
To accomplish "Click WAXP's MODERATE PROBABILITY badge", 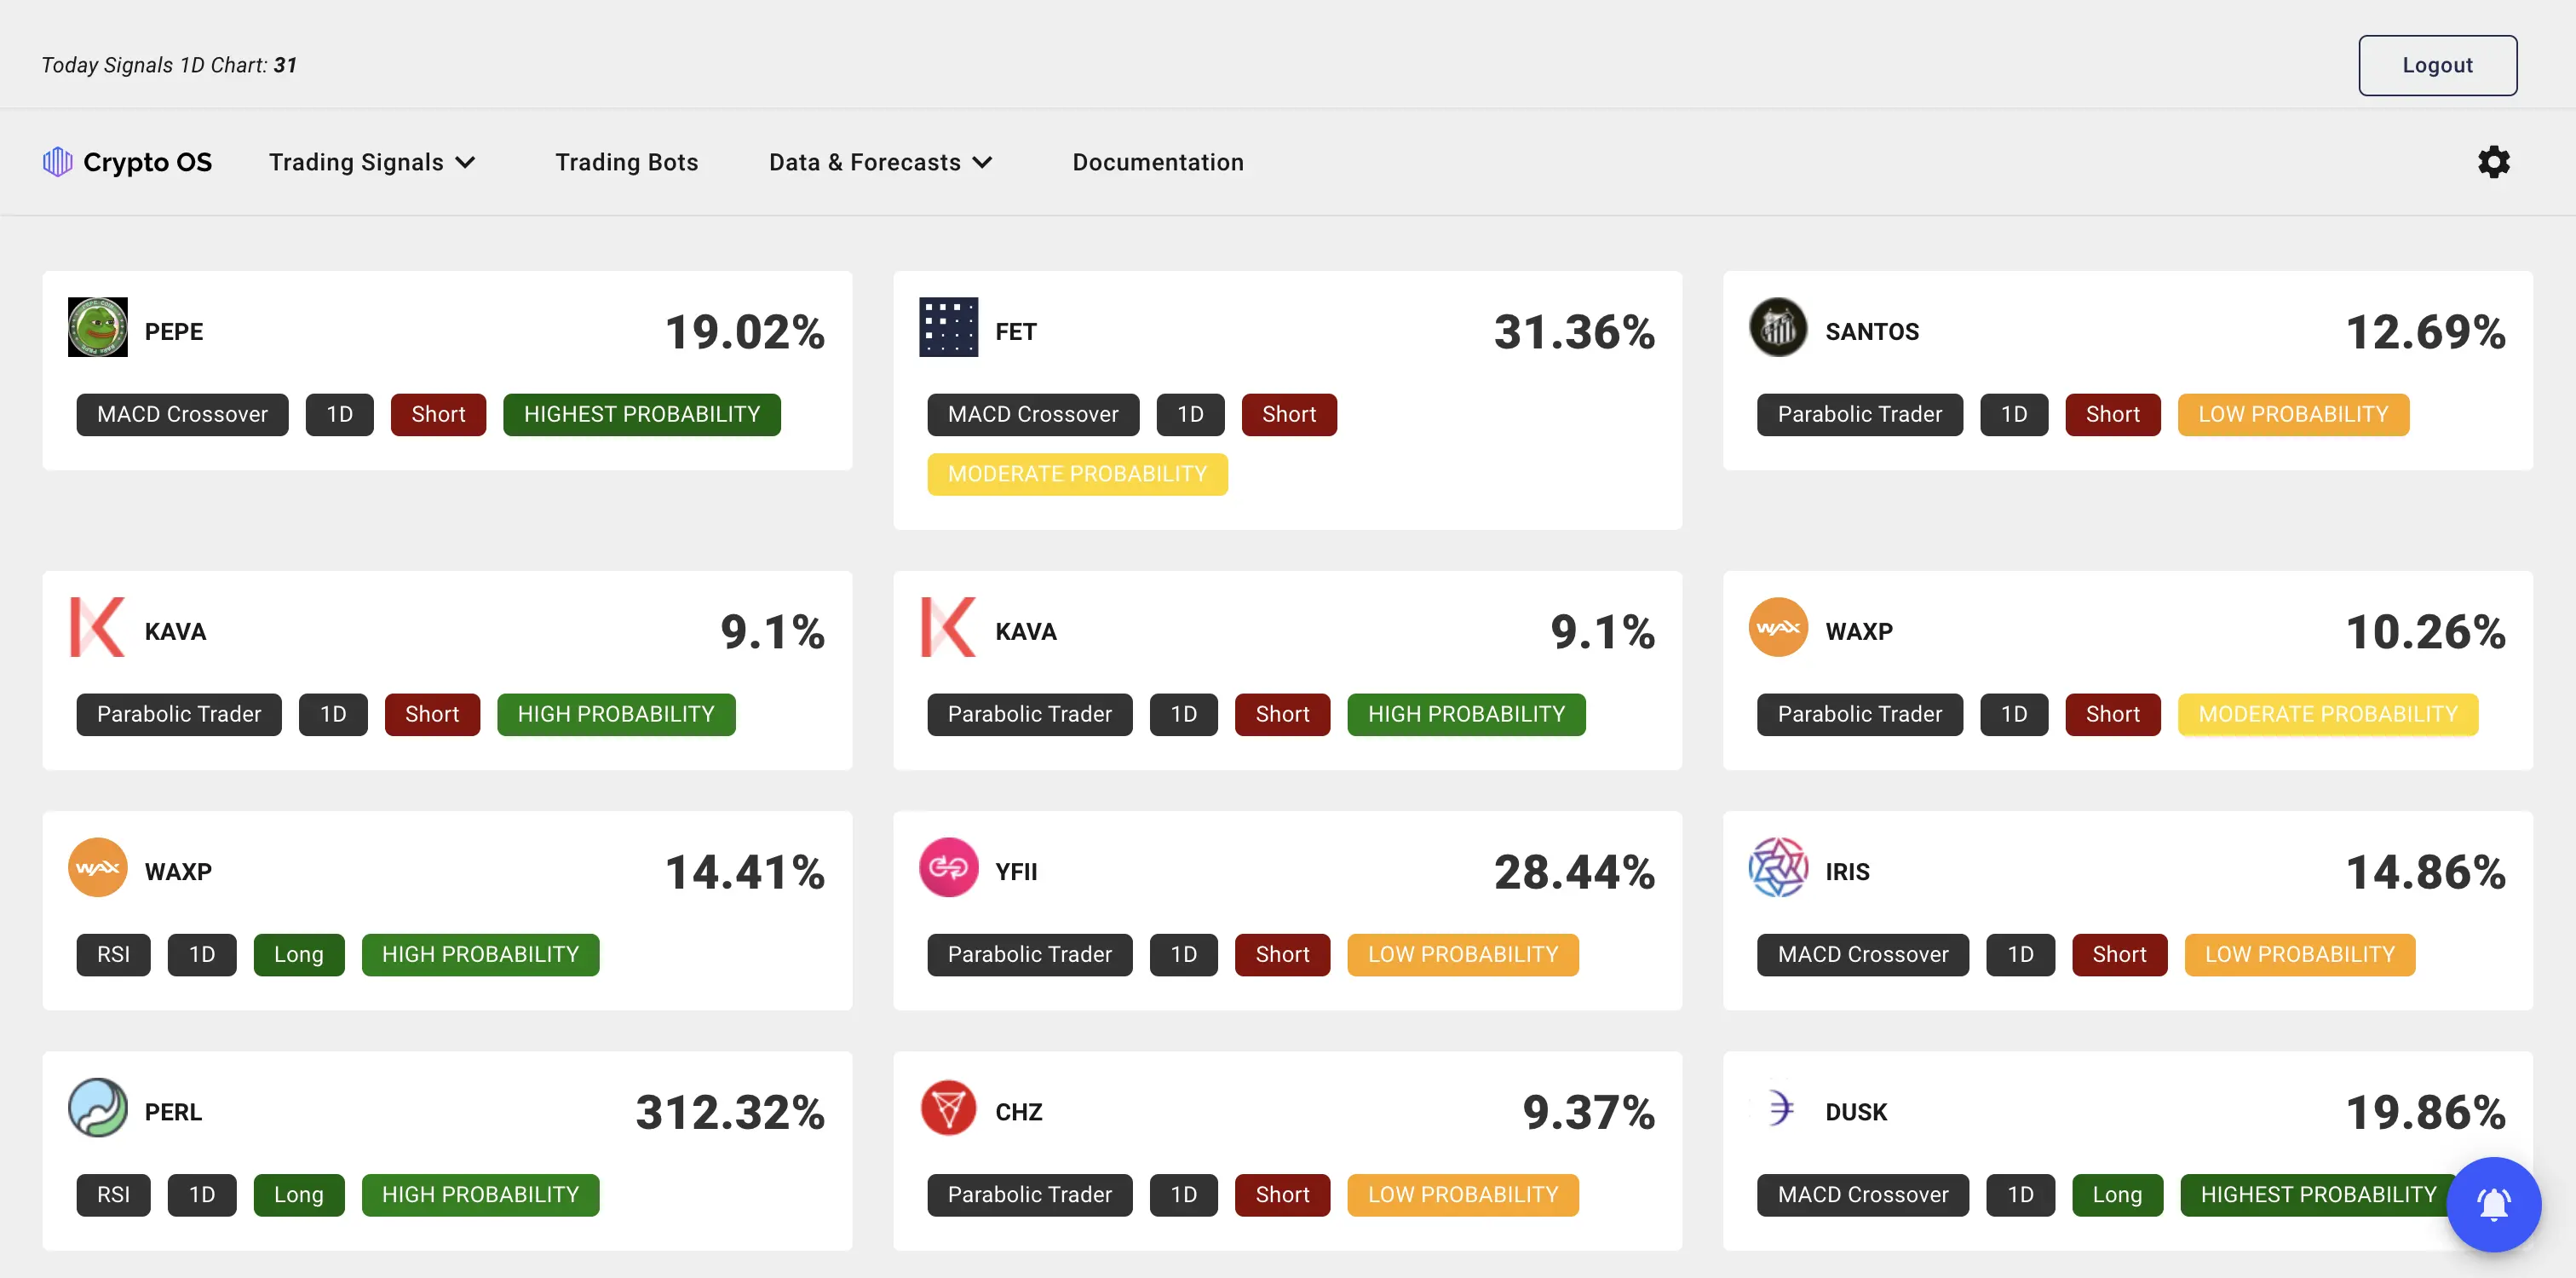I will [2328, 714].
